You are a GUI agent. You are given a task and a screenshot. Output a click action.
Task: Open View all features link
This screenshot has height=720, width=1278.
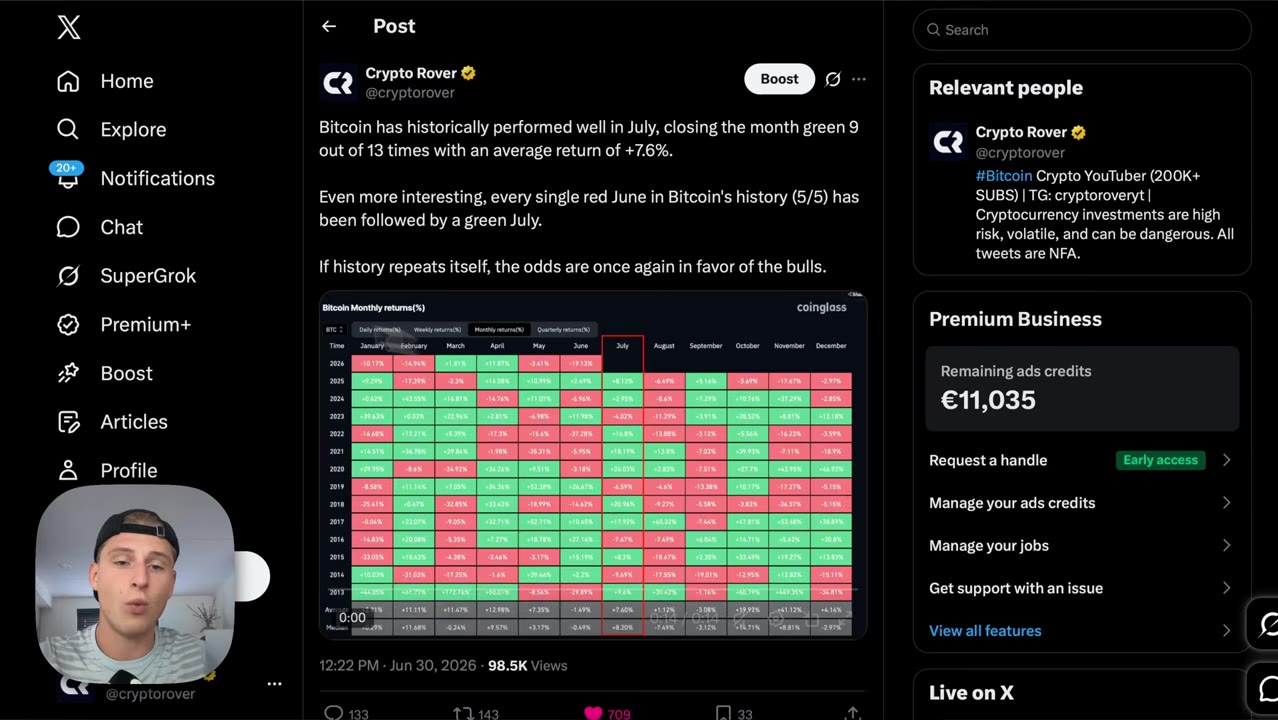tap(985, 631)
